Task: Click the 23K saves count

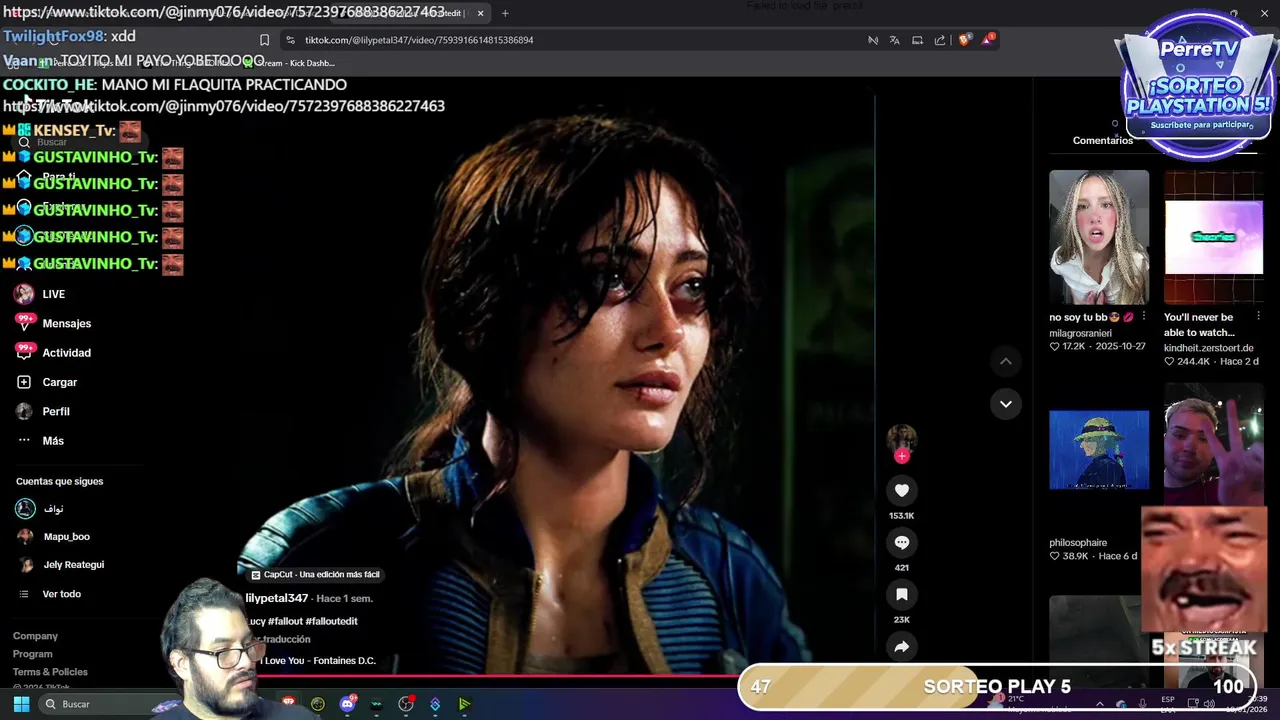Action: 901,620
